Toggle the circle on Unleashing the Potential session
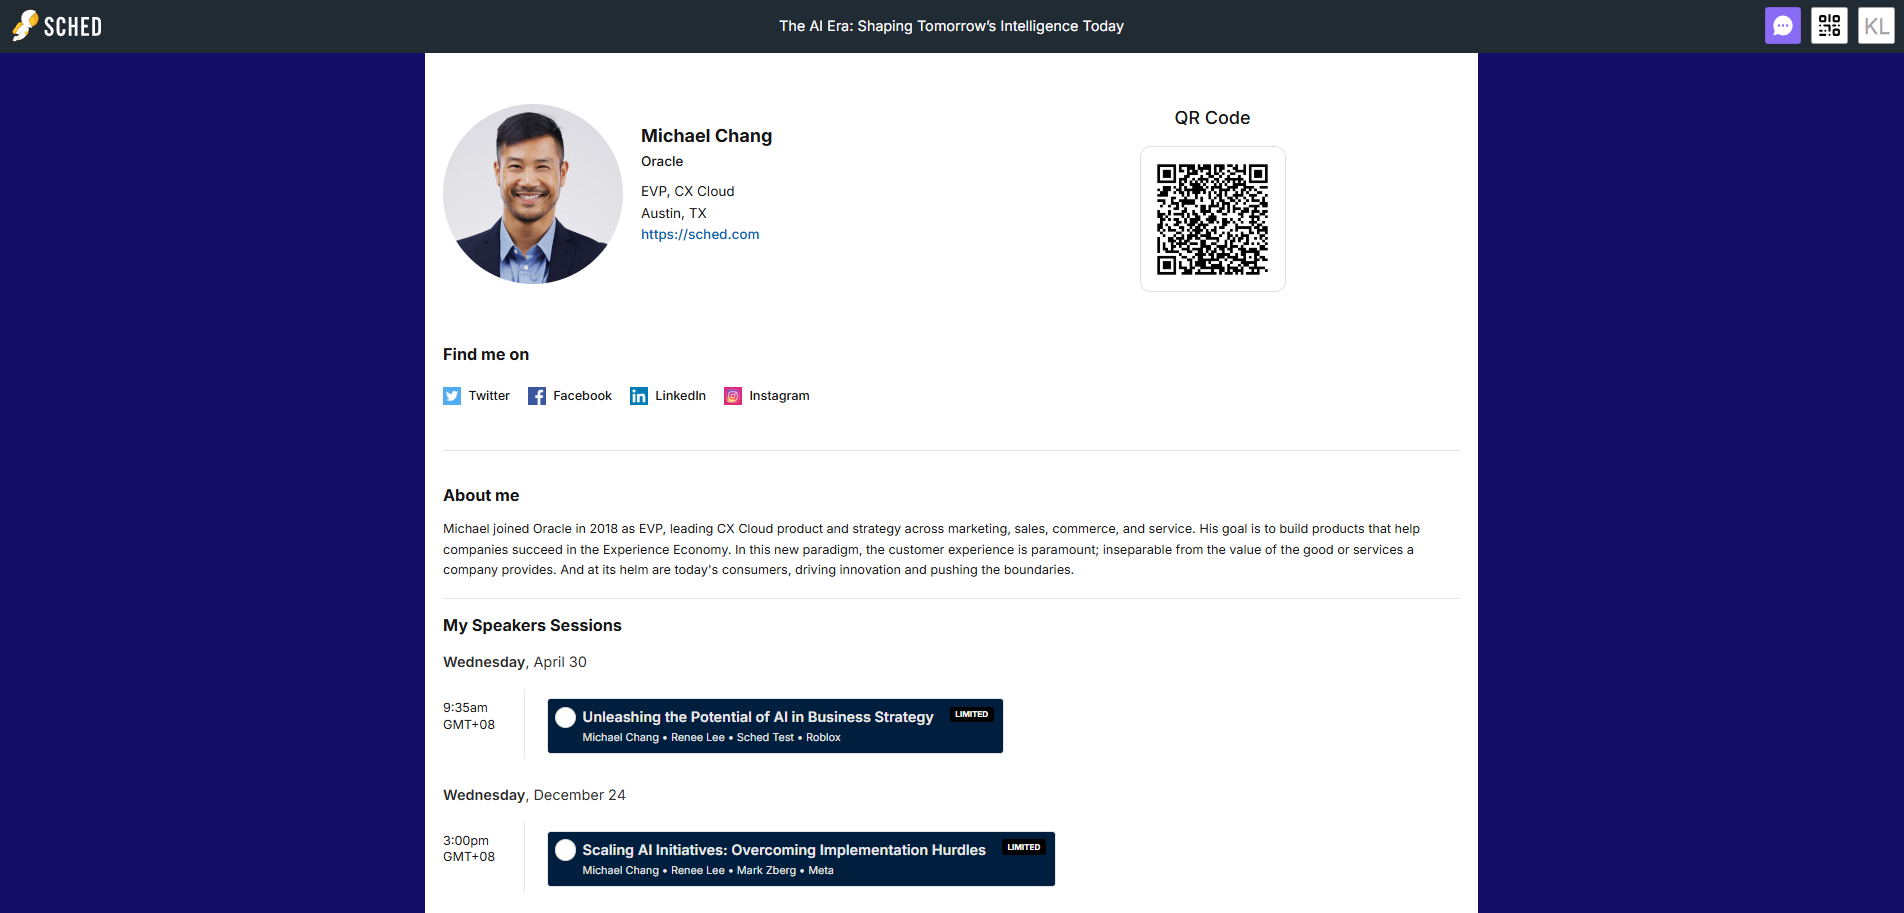 coord(565,717)
